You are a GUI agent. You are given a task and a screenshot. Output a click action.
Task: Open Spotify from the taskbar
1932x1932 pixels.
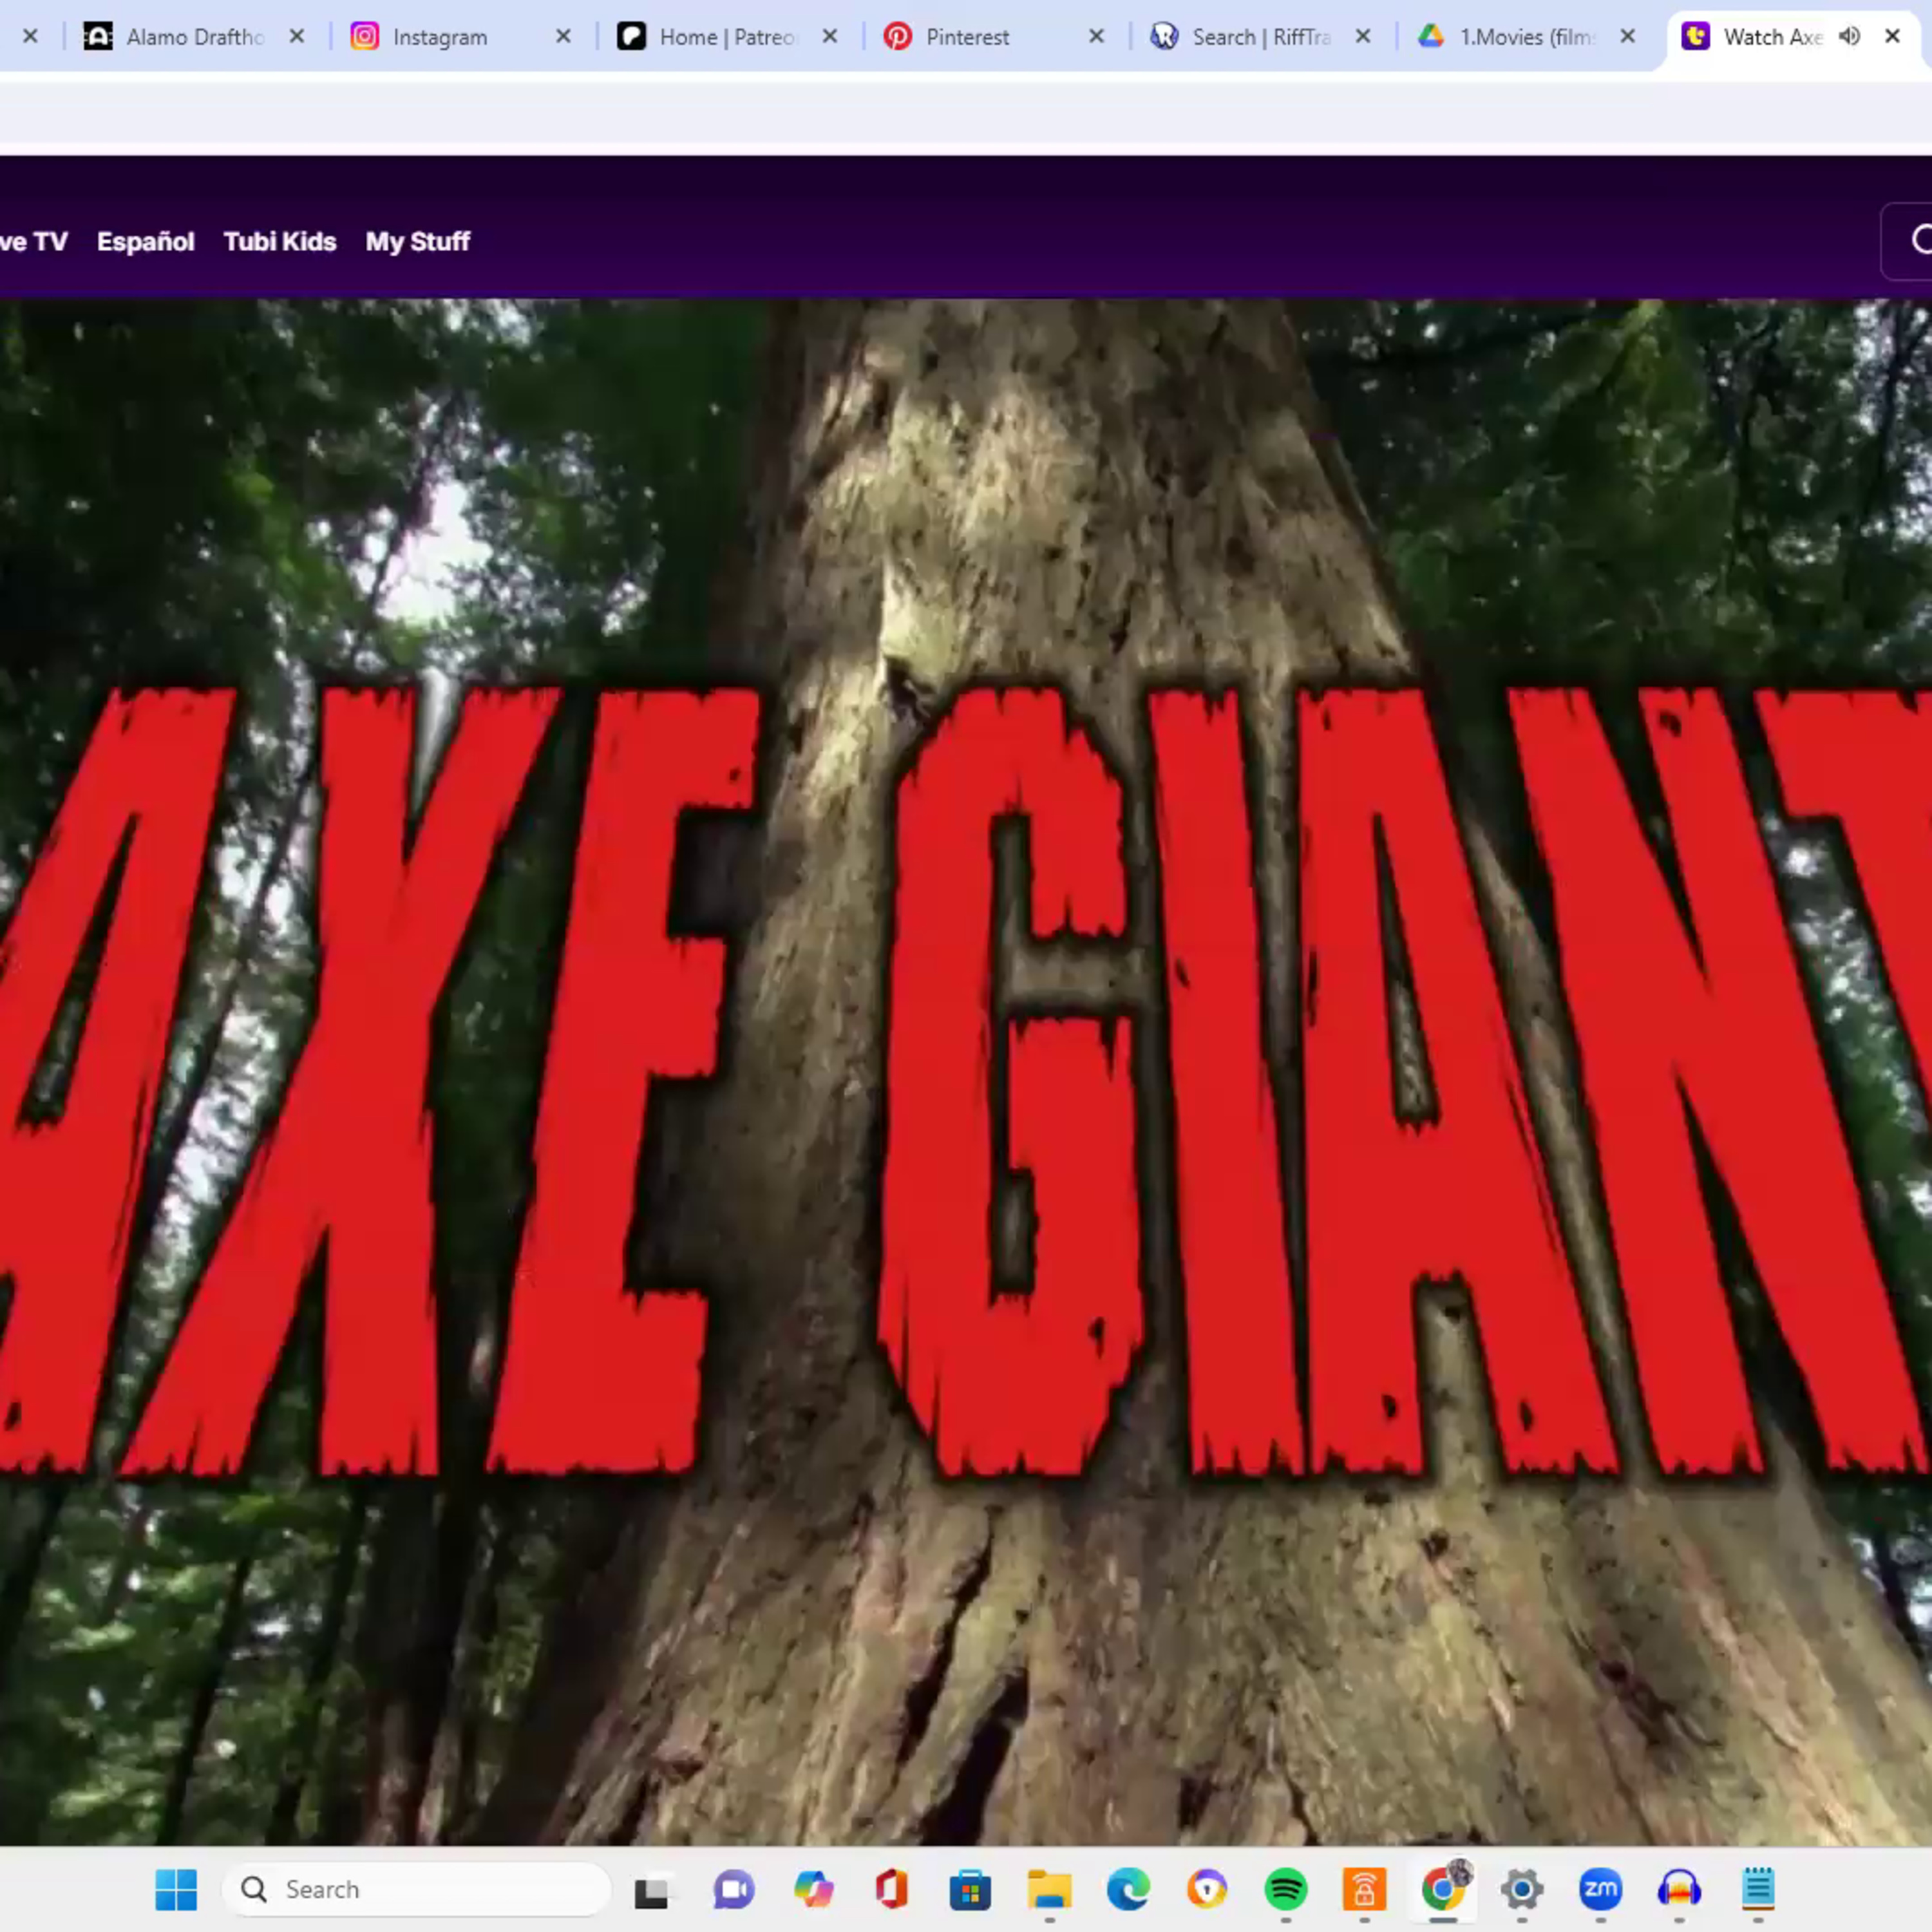click(1286, 1889)
